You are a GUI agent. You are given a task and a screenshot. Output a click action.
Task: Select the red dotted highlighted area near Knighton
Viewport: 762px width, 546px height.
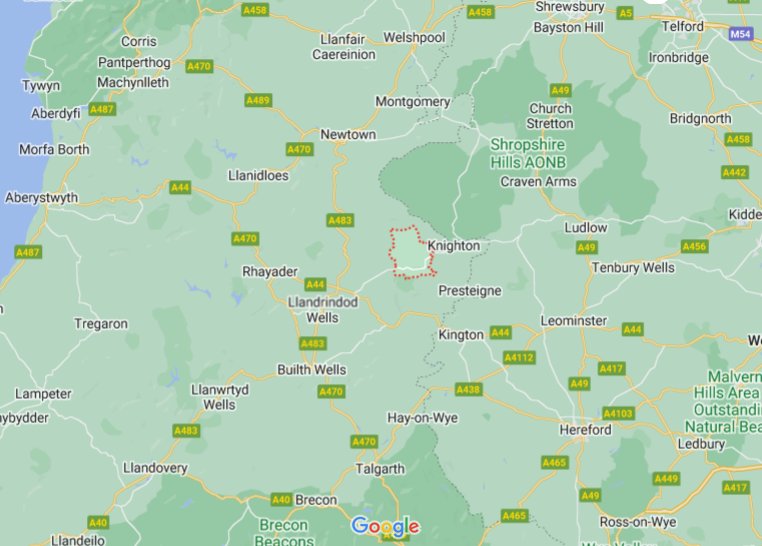411,253
